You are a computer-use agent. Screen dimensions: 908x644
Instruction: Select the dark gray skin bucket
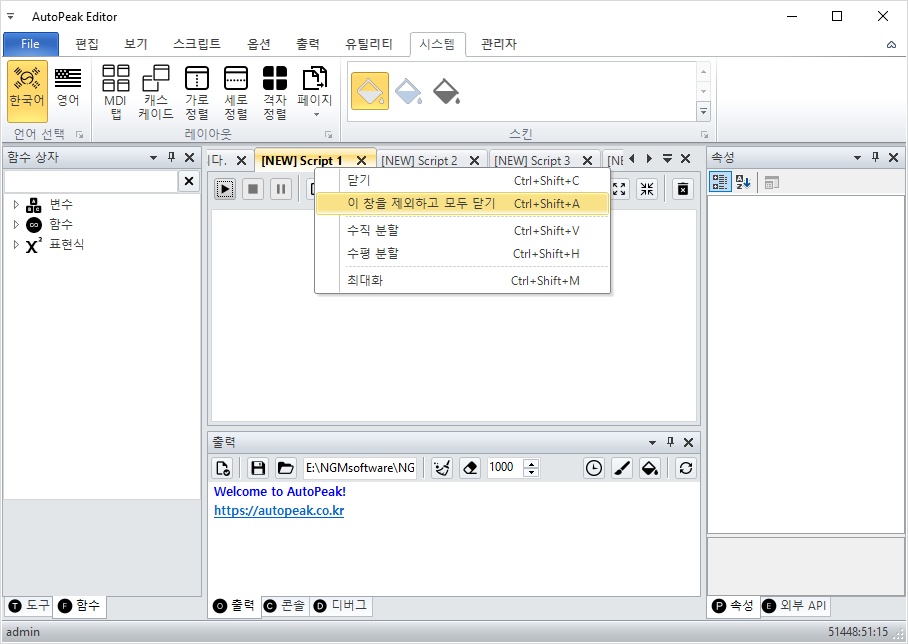tap(446, 92)
